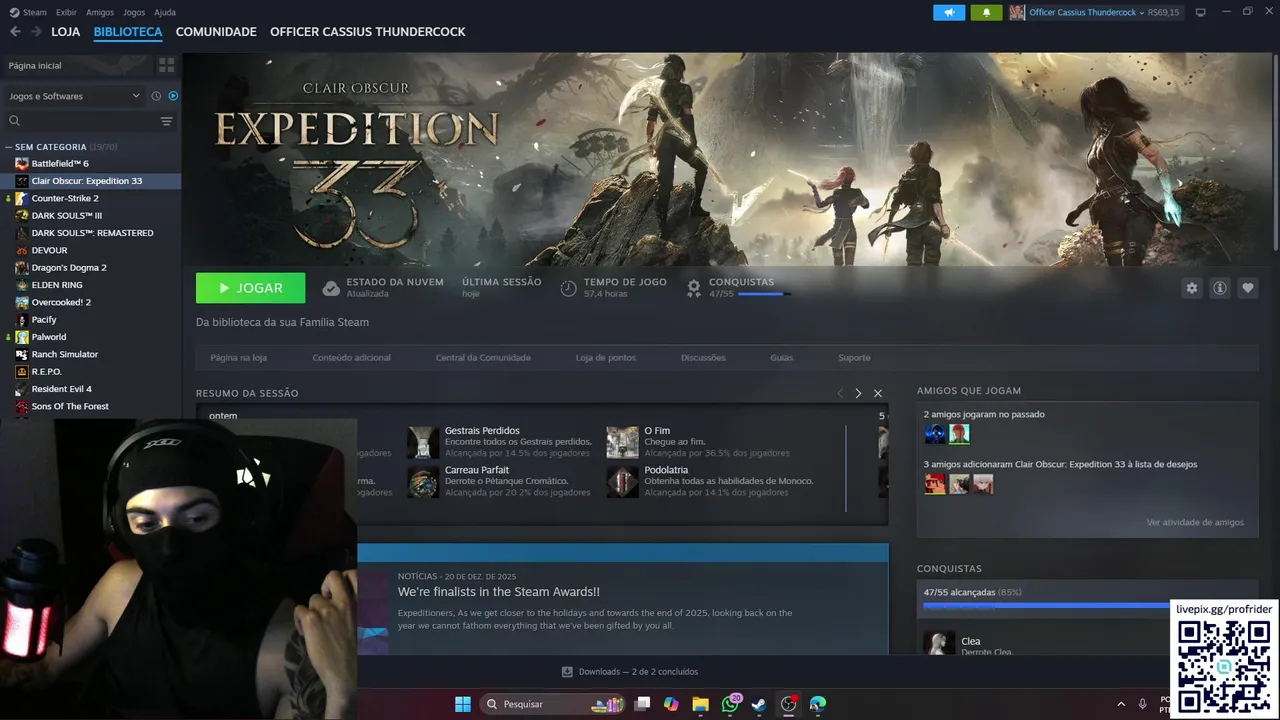Click the cloud status icon

click(x=331, y=288)
